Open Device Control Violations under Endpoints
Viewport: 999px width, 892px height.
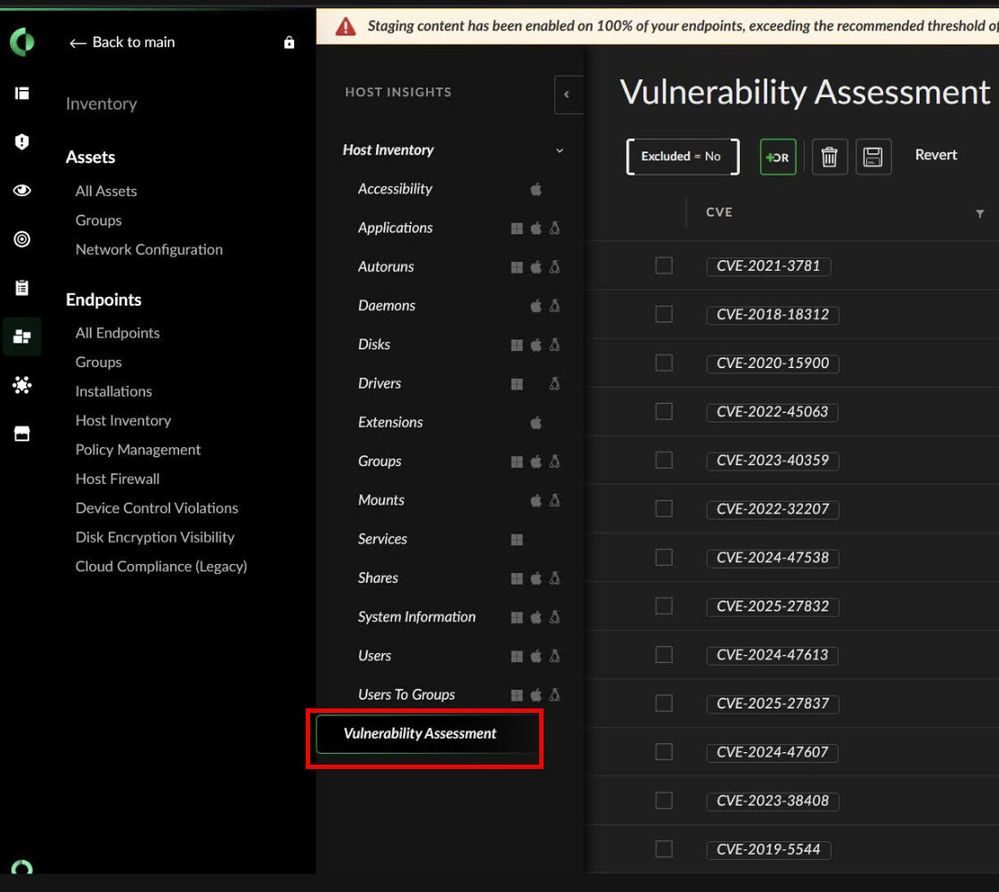(157, 508)
